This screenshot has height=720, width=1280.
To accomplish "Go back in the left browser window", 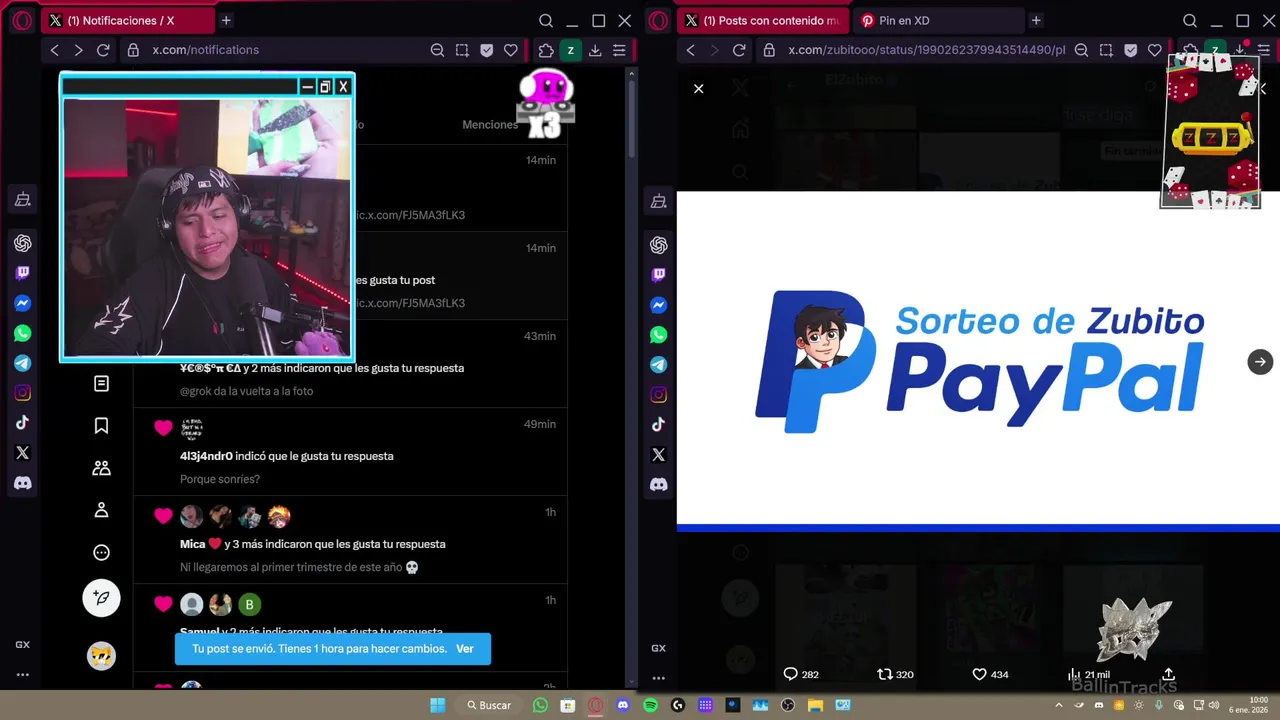I will coord(55,50).
